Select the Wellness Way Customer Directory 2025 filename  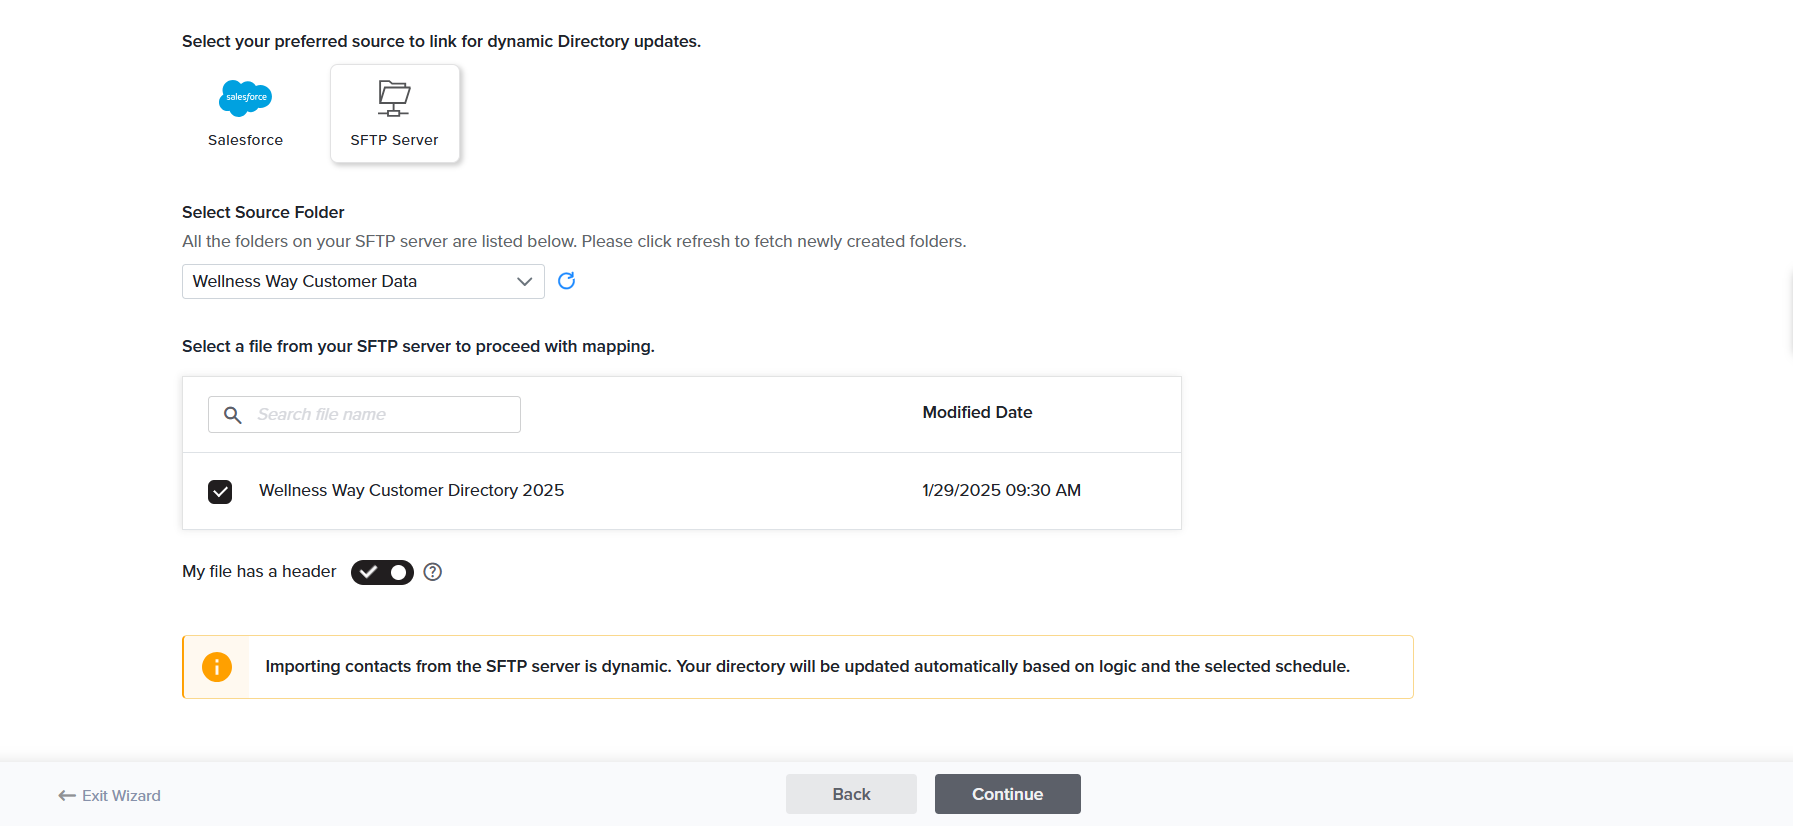click(411, 491)
